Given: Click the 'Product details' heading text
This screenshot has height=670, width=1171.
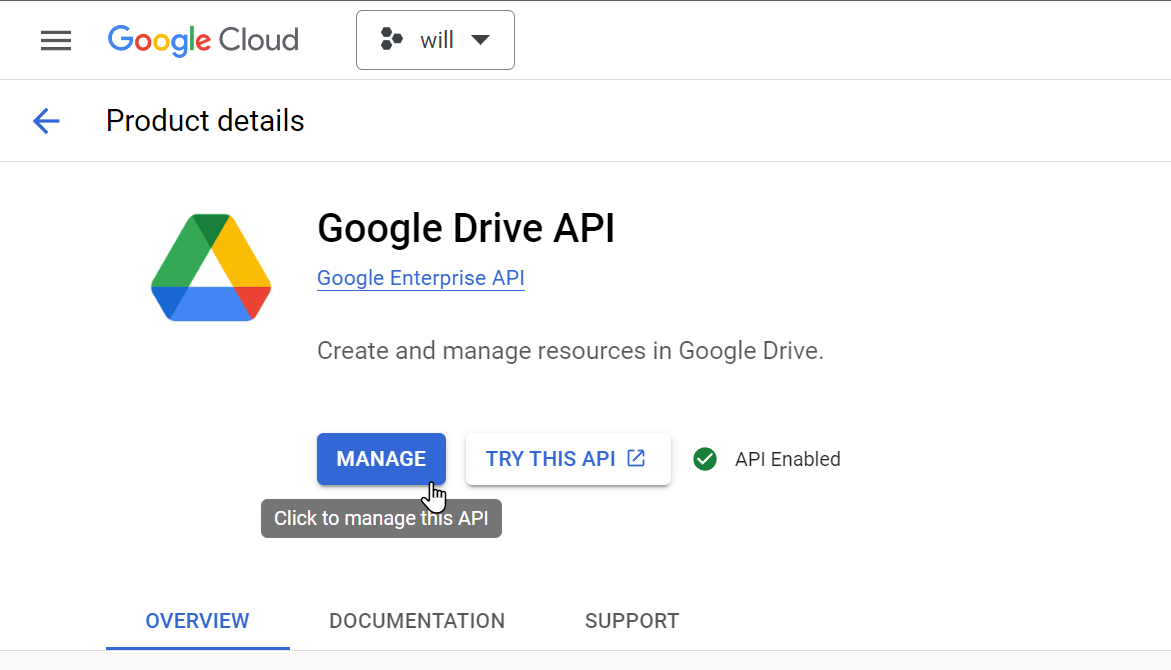Looking at the screenshot, I should tap(205, 121).
